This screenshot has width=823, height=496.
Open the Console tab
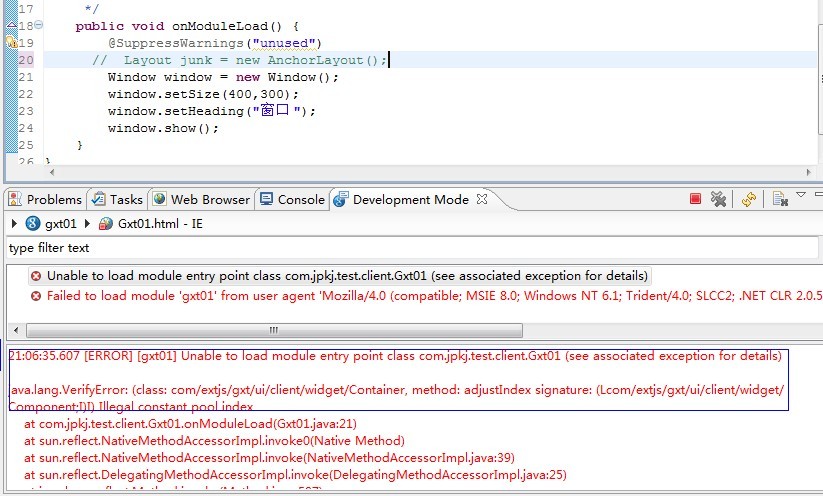pyautogui.click(x=293, y=199)
